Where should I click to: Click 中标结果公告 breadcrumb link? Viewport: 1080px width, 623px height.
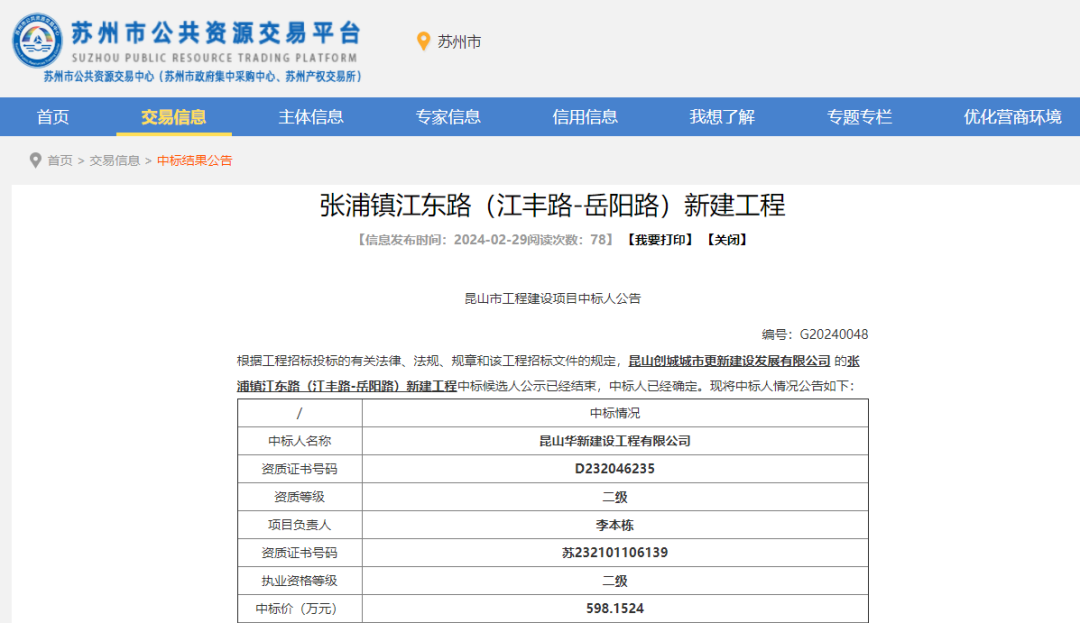(x=194, y=160)
